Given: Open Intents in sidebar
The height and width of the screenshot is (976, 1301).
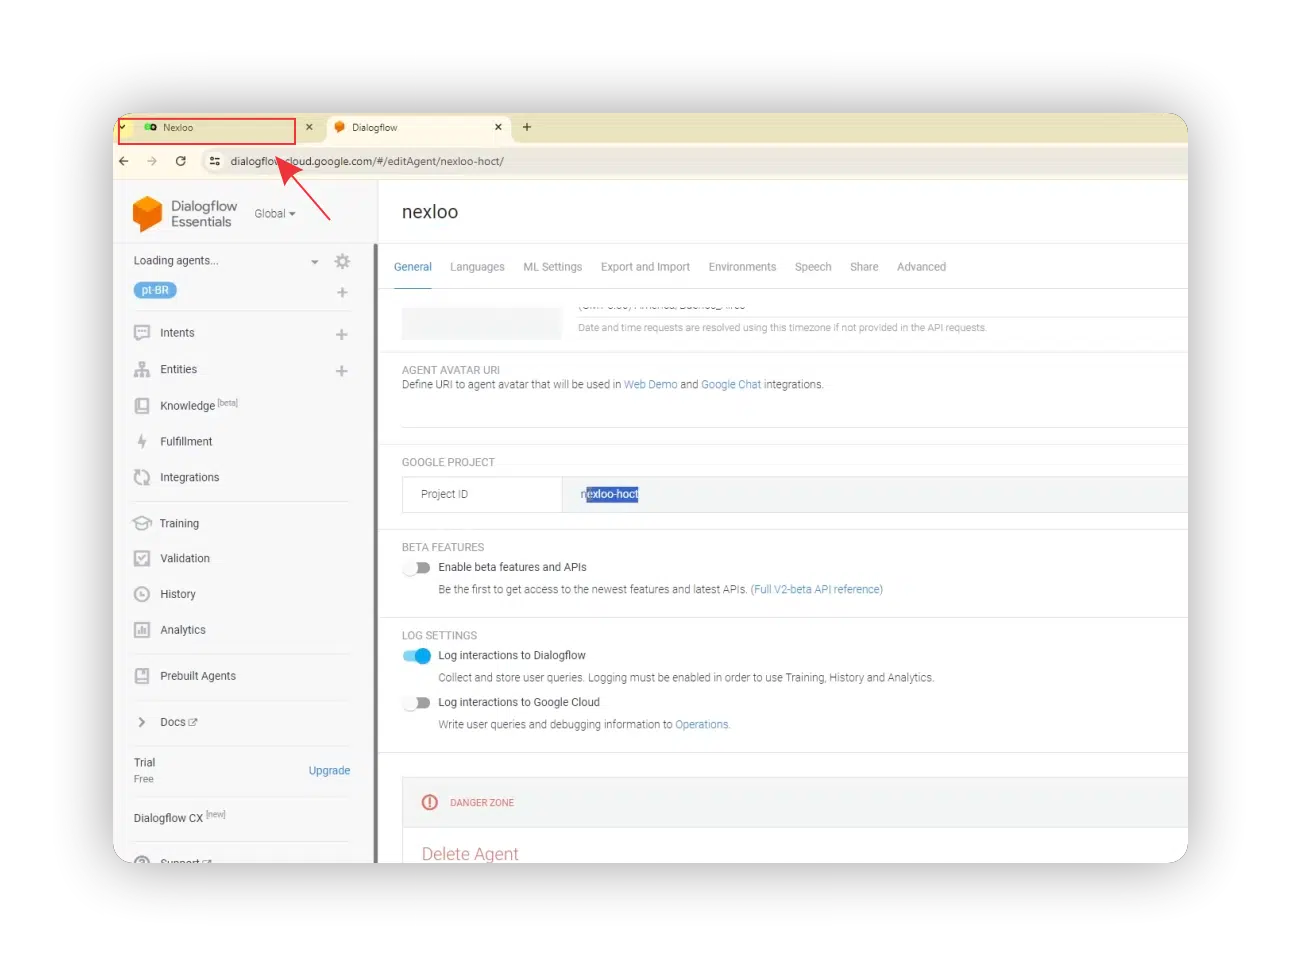Looking at the screenshot, I should click(177, 333).
